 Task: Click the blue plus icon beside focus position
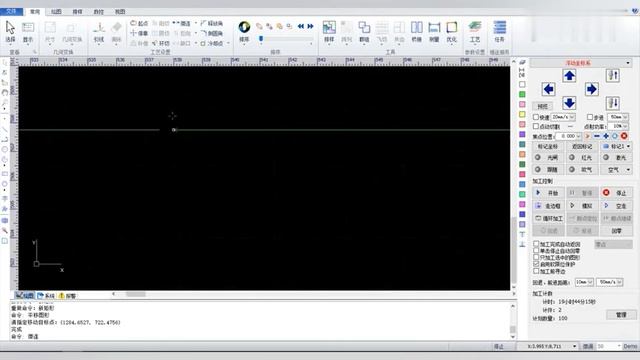point(606,136)
